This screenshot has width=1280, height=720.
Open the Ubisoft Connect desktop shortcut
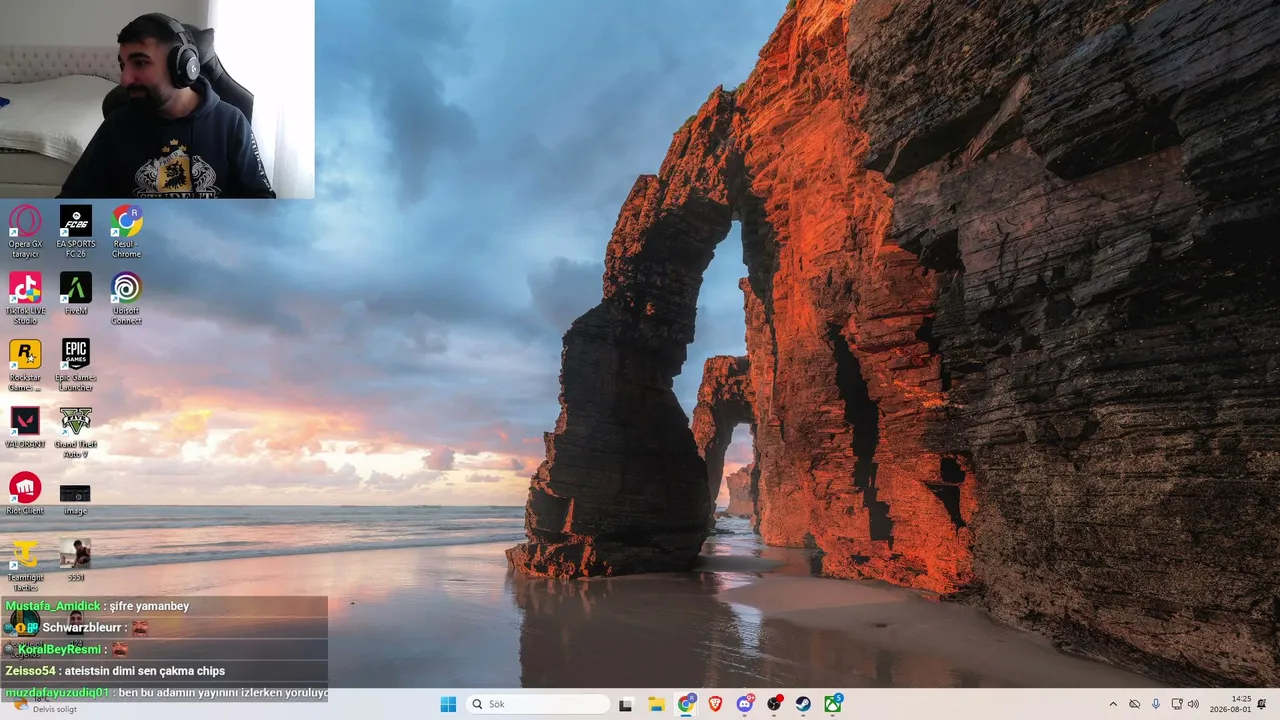[x=126, y=298]
